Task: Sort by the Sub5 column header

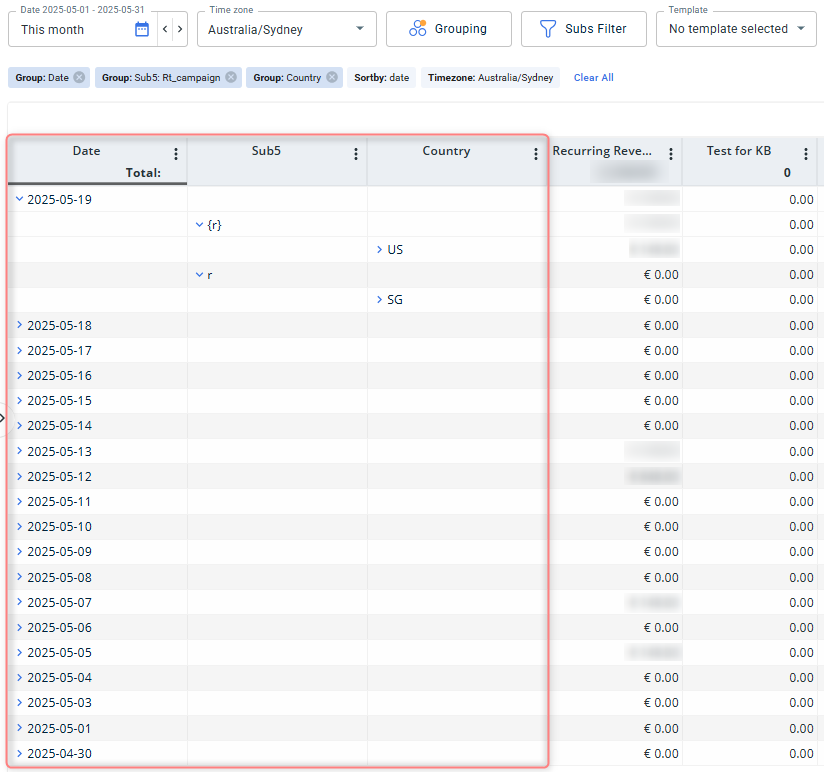Action: click(x=266, y=151)
